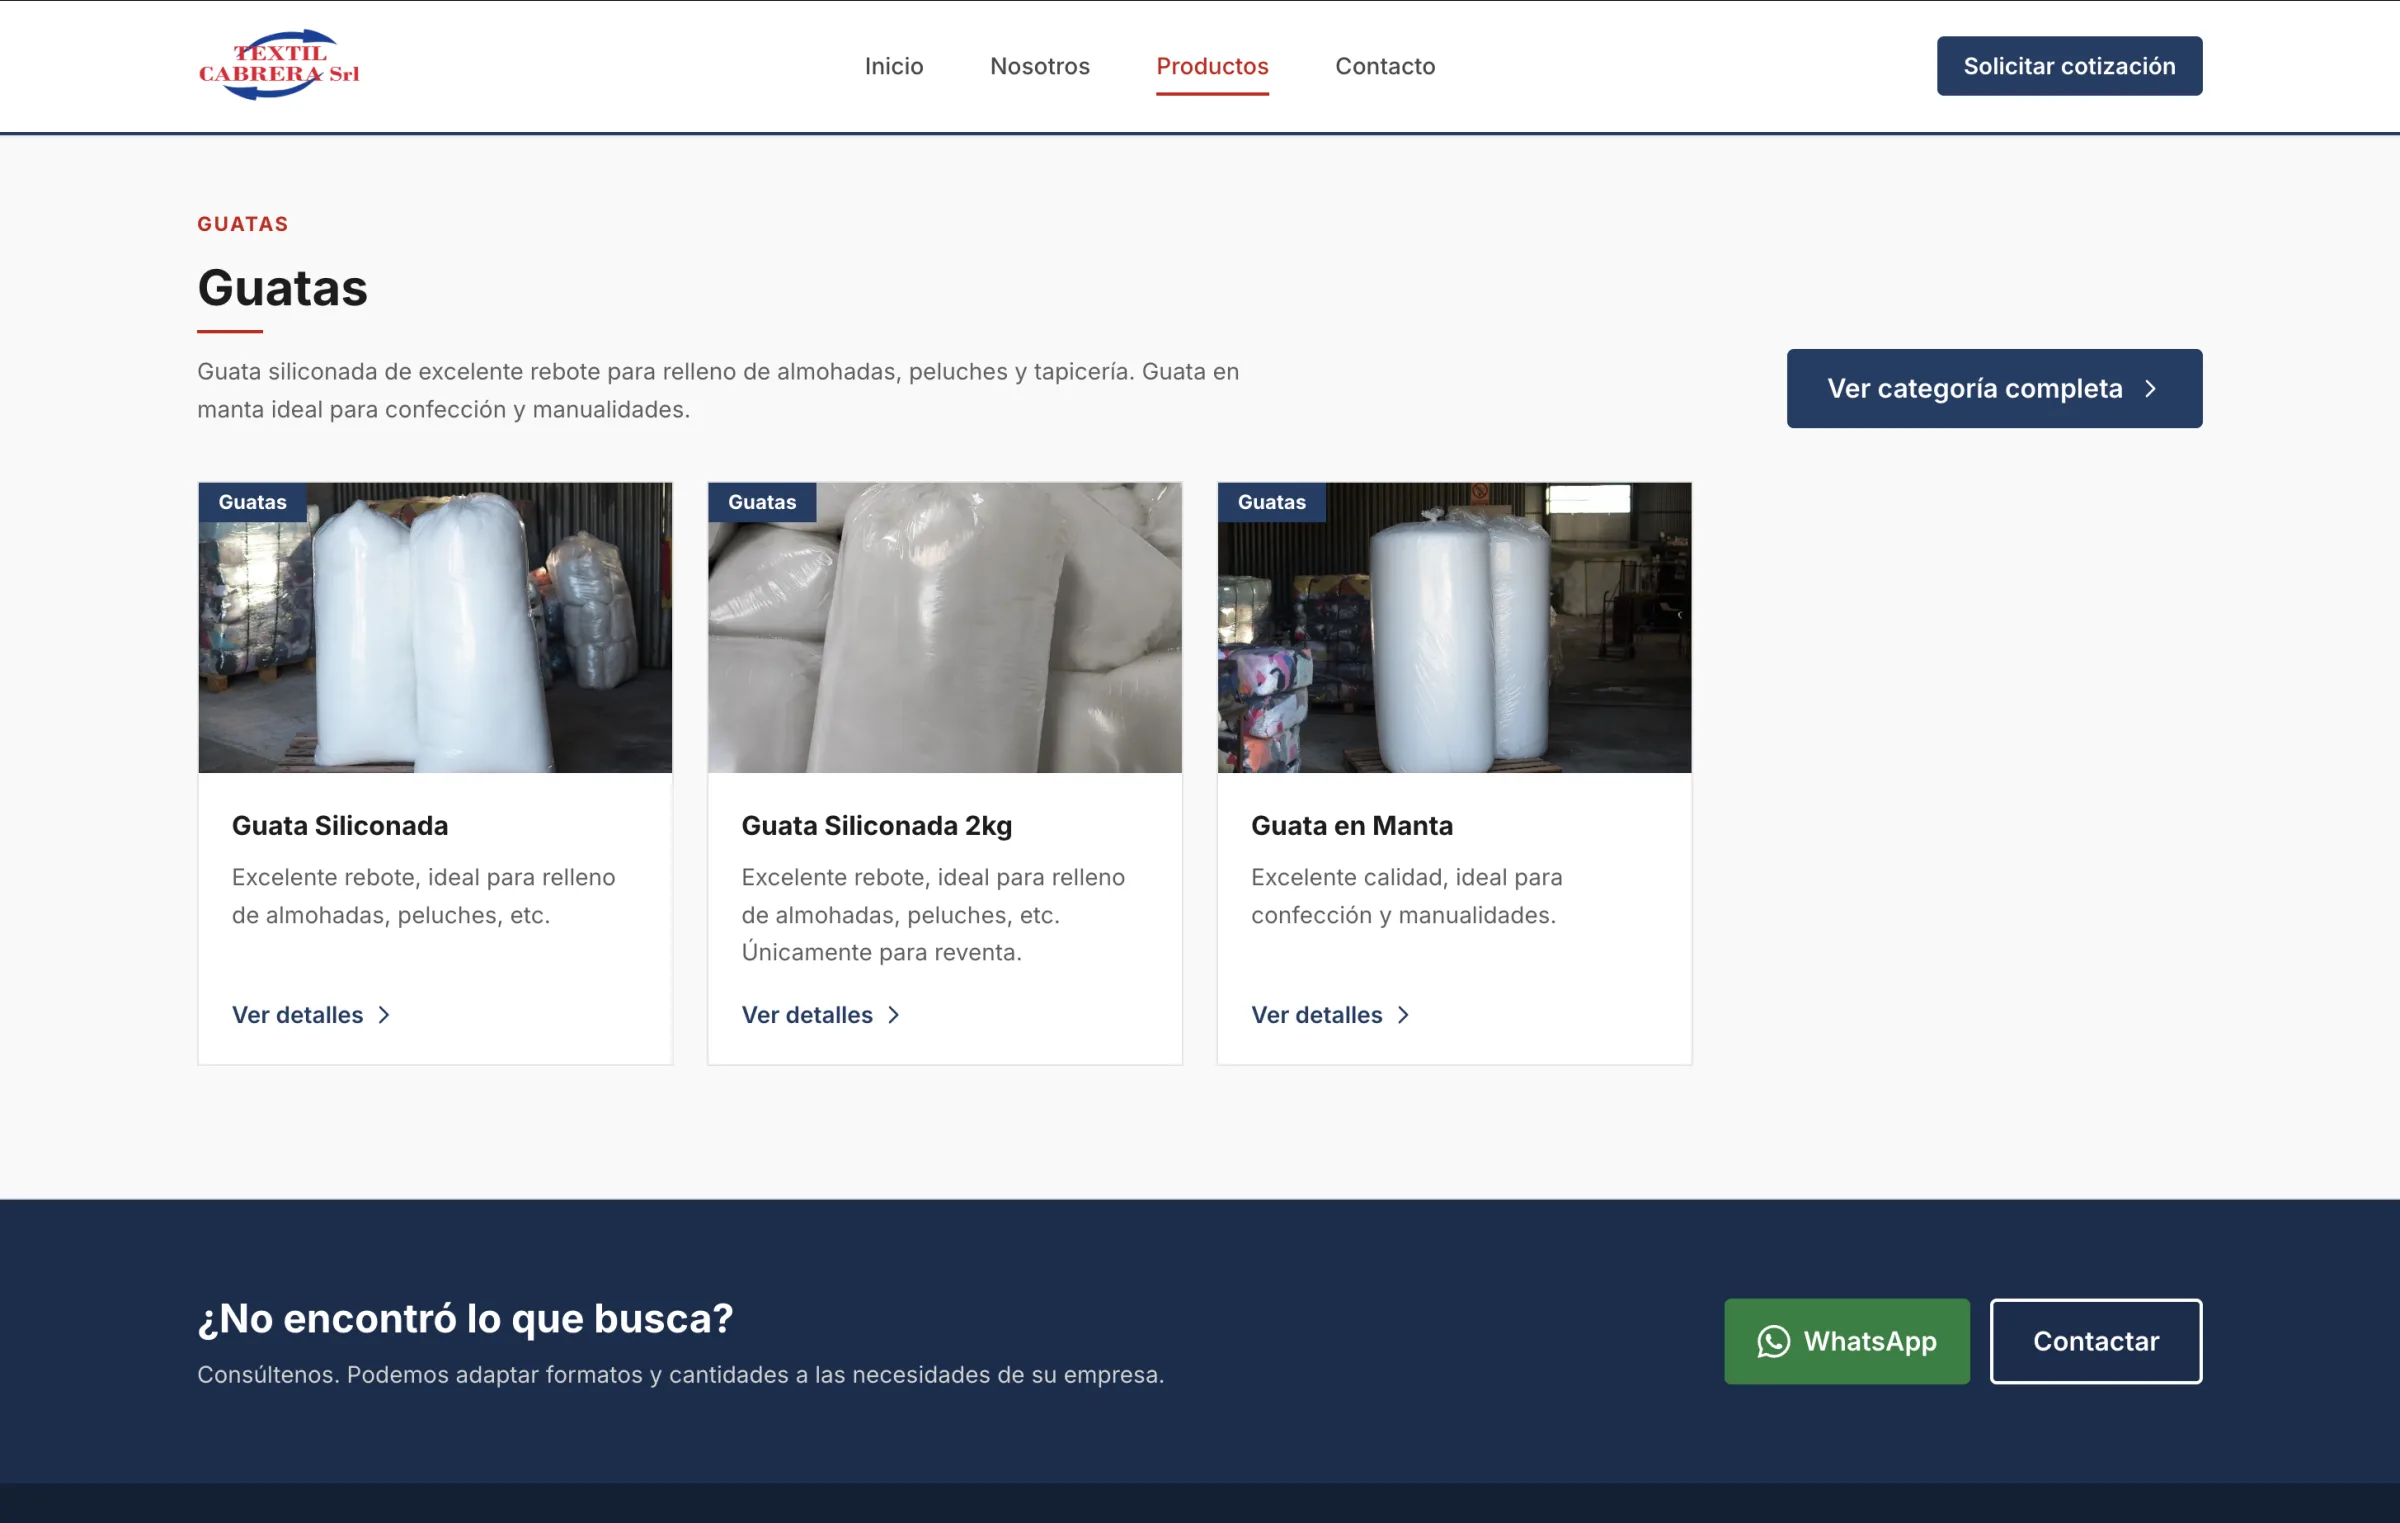The image size is (2400, 1523).
Task: Click the Solicitar cotización button
Action: coord(2069,66)
